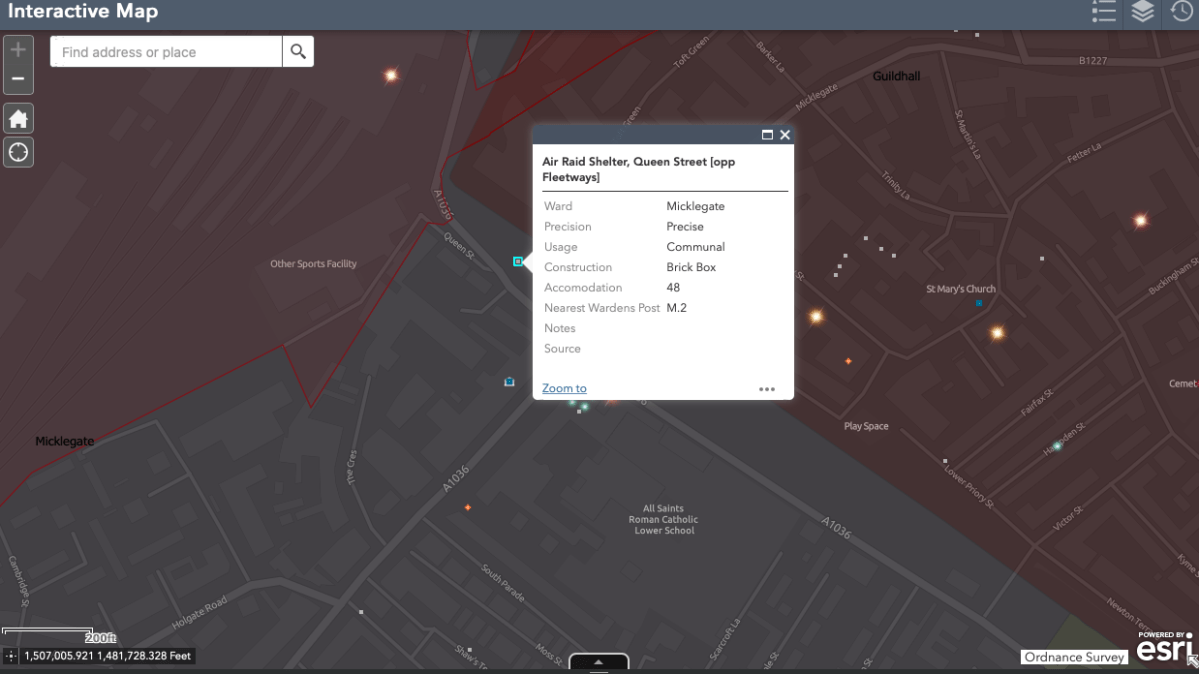Collapse the air raid shelter popup

pos(785,134)
